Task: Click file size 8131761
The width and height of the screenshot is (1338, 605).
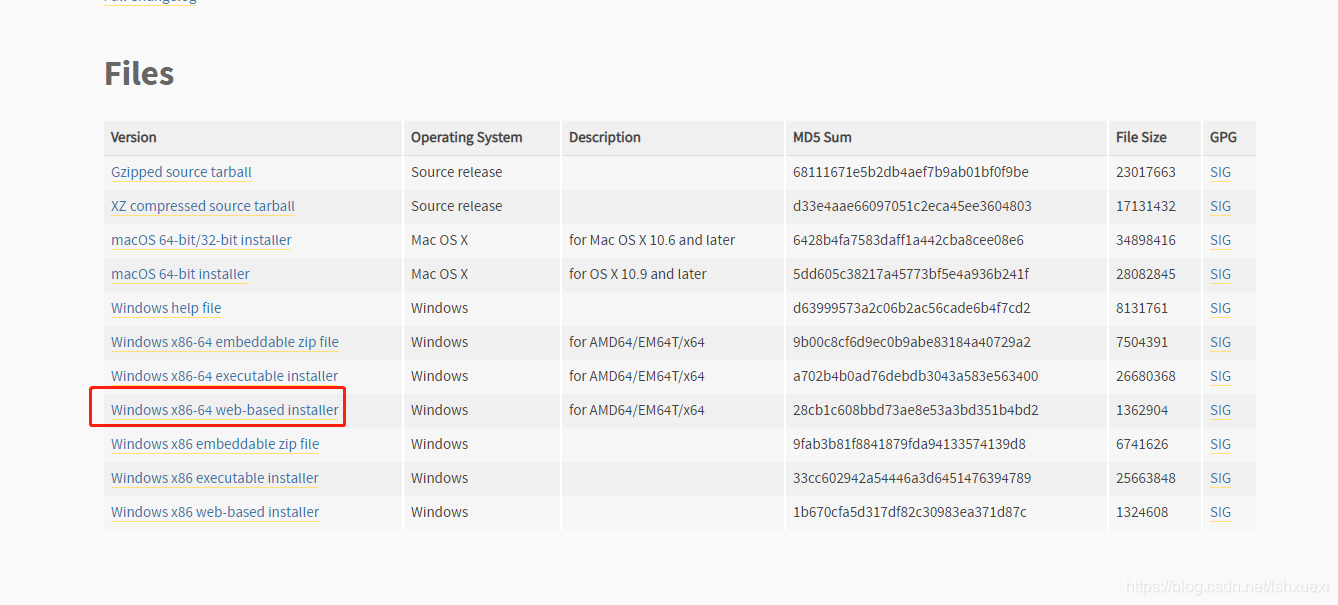Action: point(1142,308)
